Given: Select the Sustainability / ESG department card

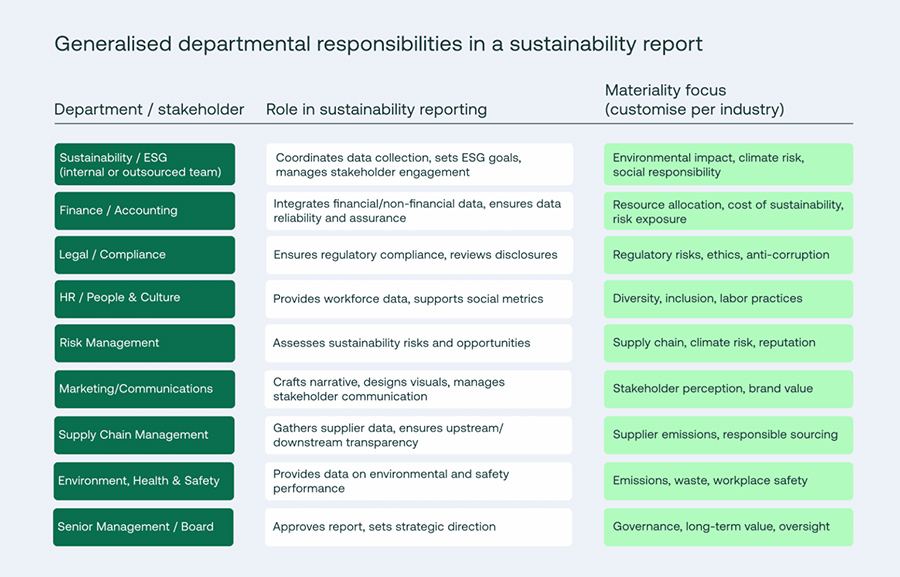Looking at the screenshot, I should pos(144,164).
